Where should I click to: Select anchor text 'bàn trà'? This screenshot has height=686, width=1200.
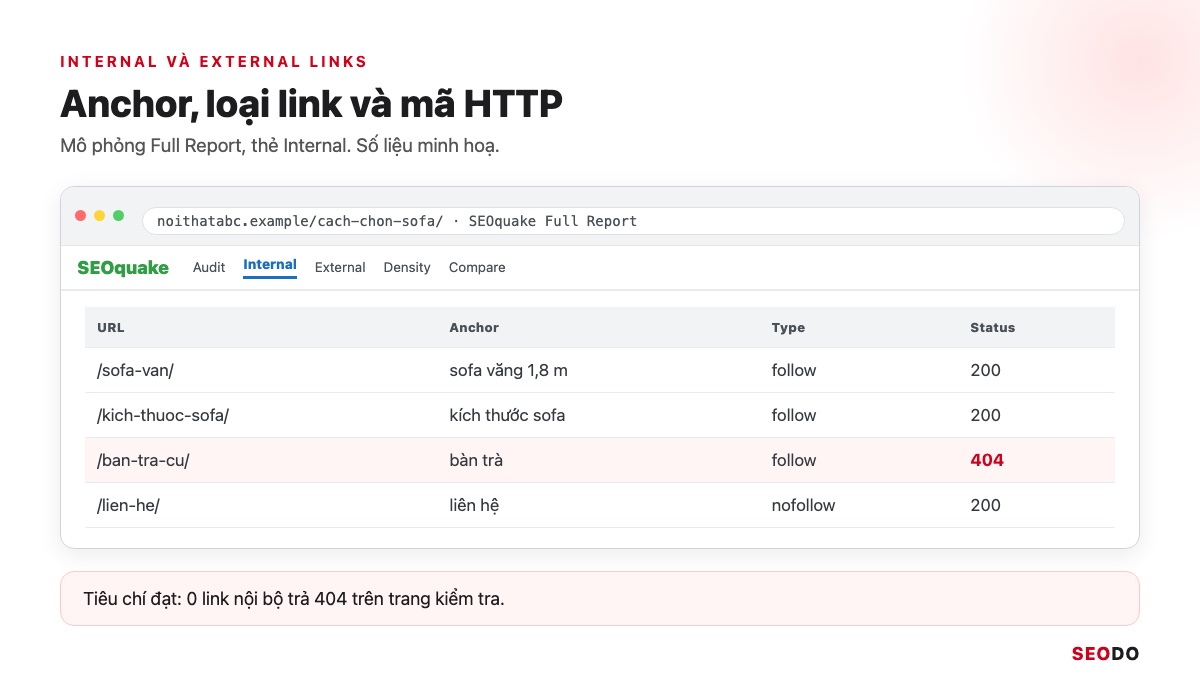[x=476, y=460]
